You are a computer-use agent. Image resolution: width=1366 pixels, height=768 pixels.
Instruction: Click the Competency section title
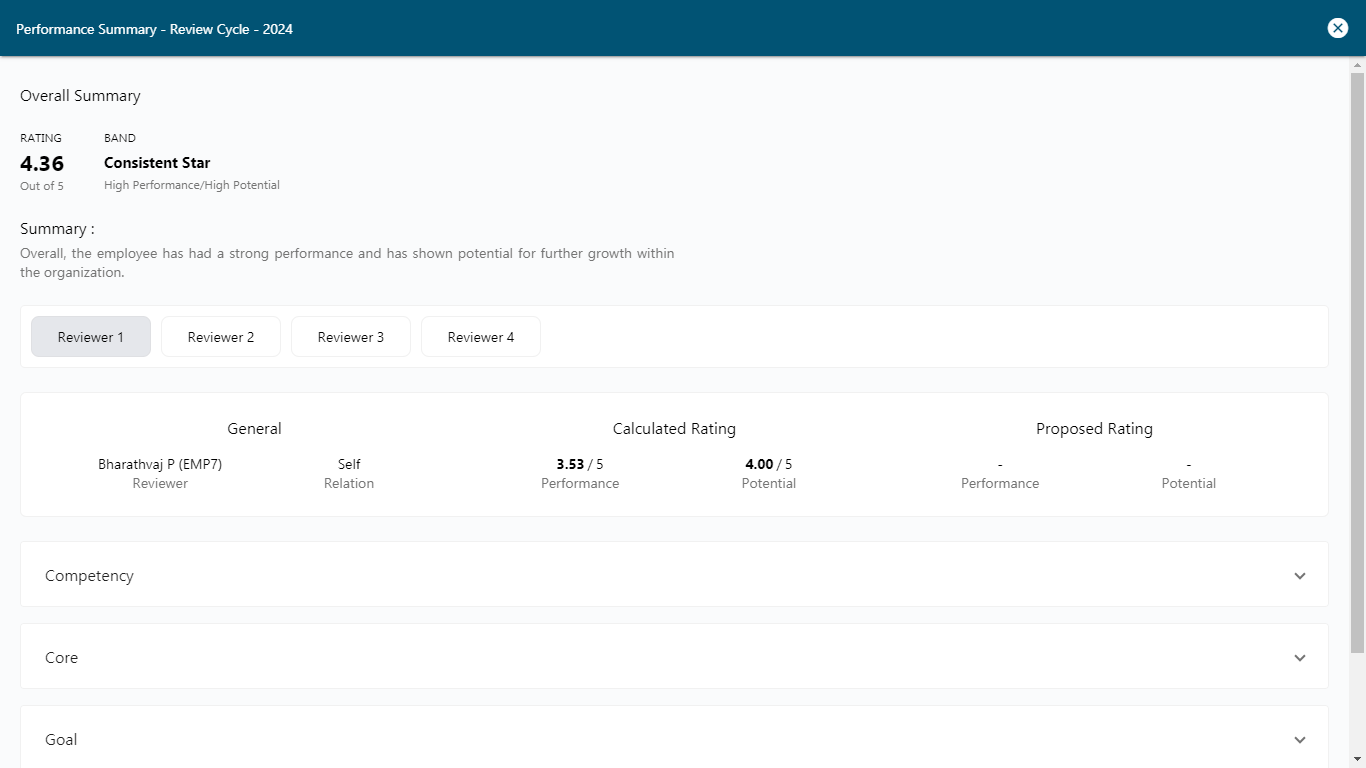89,576
